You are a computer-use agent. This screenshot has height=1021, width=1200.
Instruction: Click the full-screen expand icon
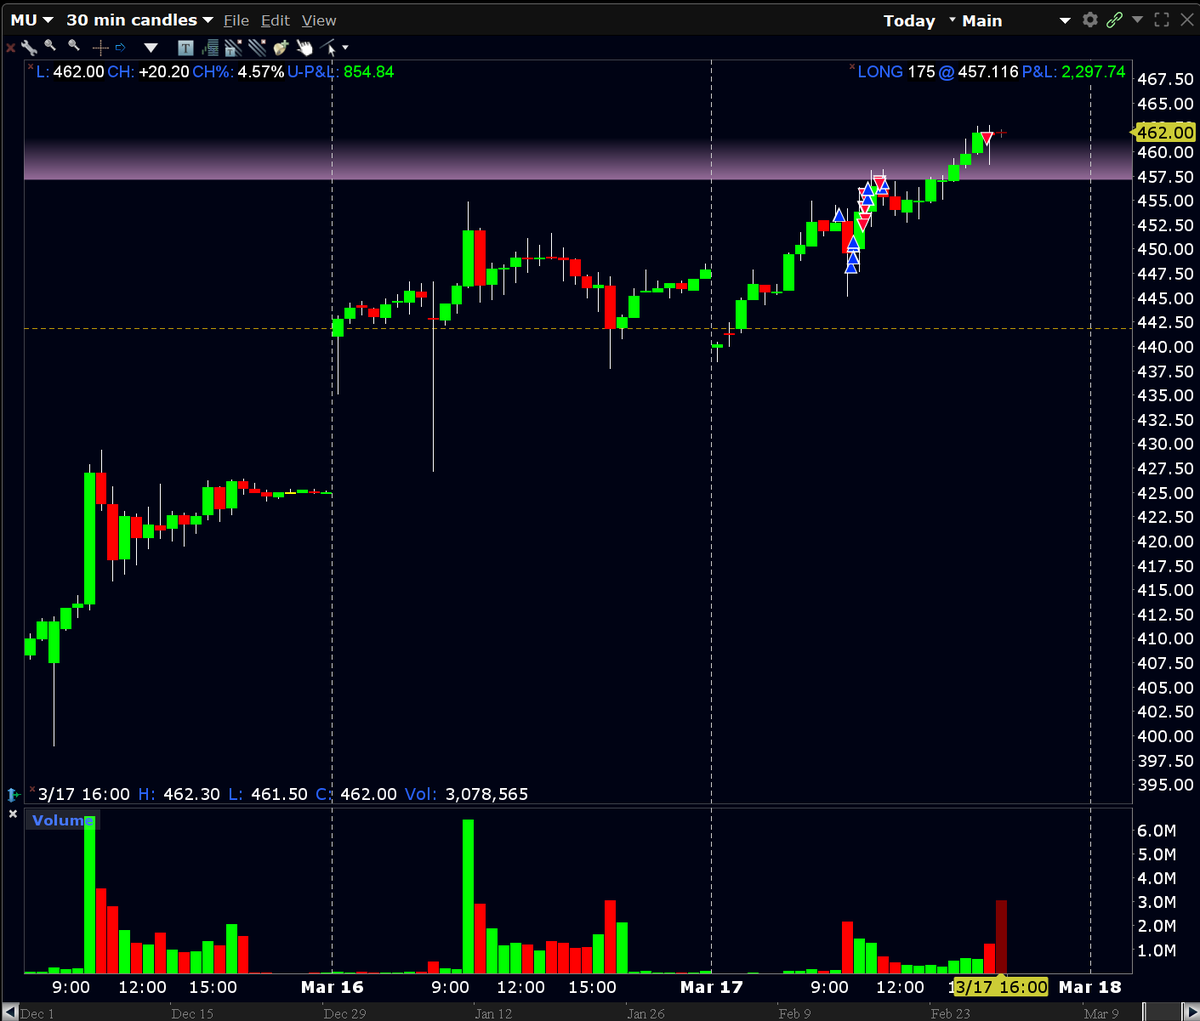[x=1161, y=19]
